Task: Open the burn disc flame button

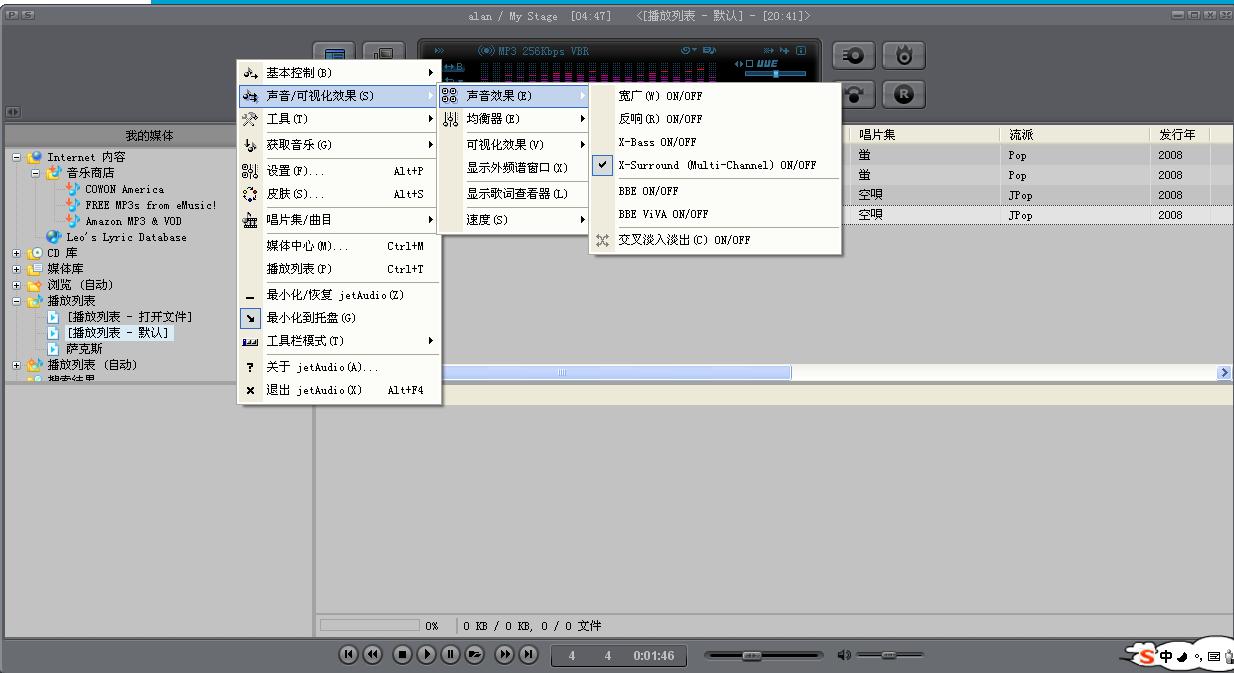Action: (904, 56)
